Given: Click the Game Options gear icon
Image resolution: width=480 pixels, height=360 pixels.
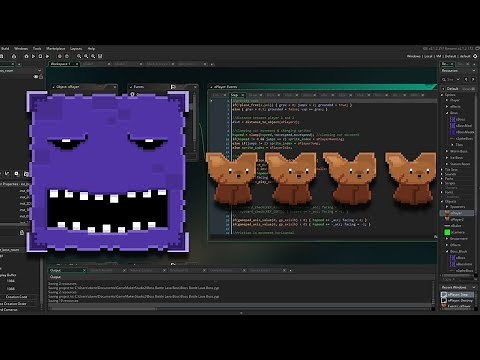Looking at the screenshot, I should [x=60, y=56].
